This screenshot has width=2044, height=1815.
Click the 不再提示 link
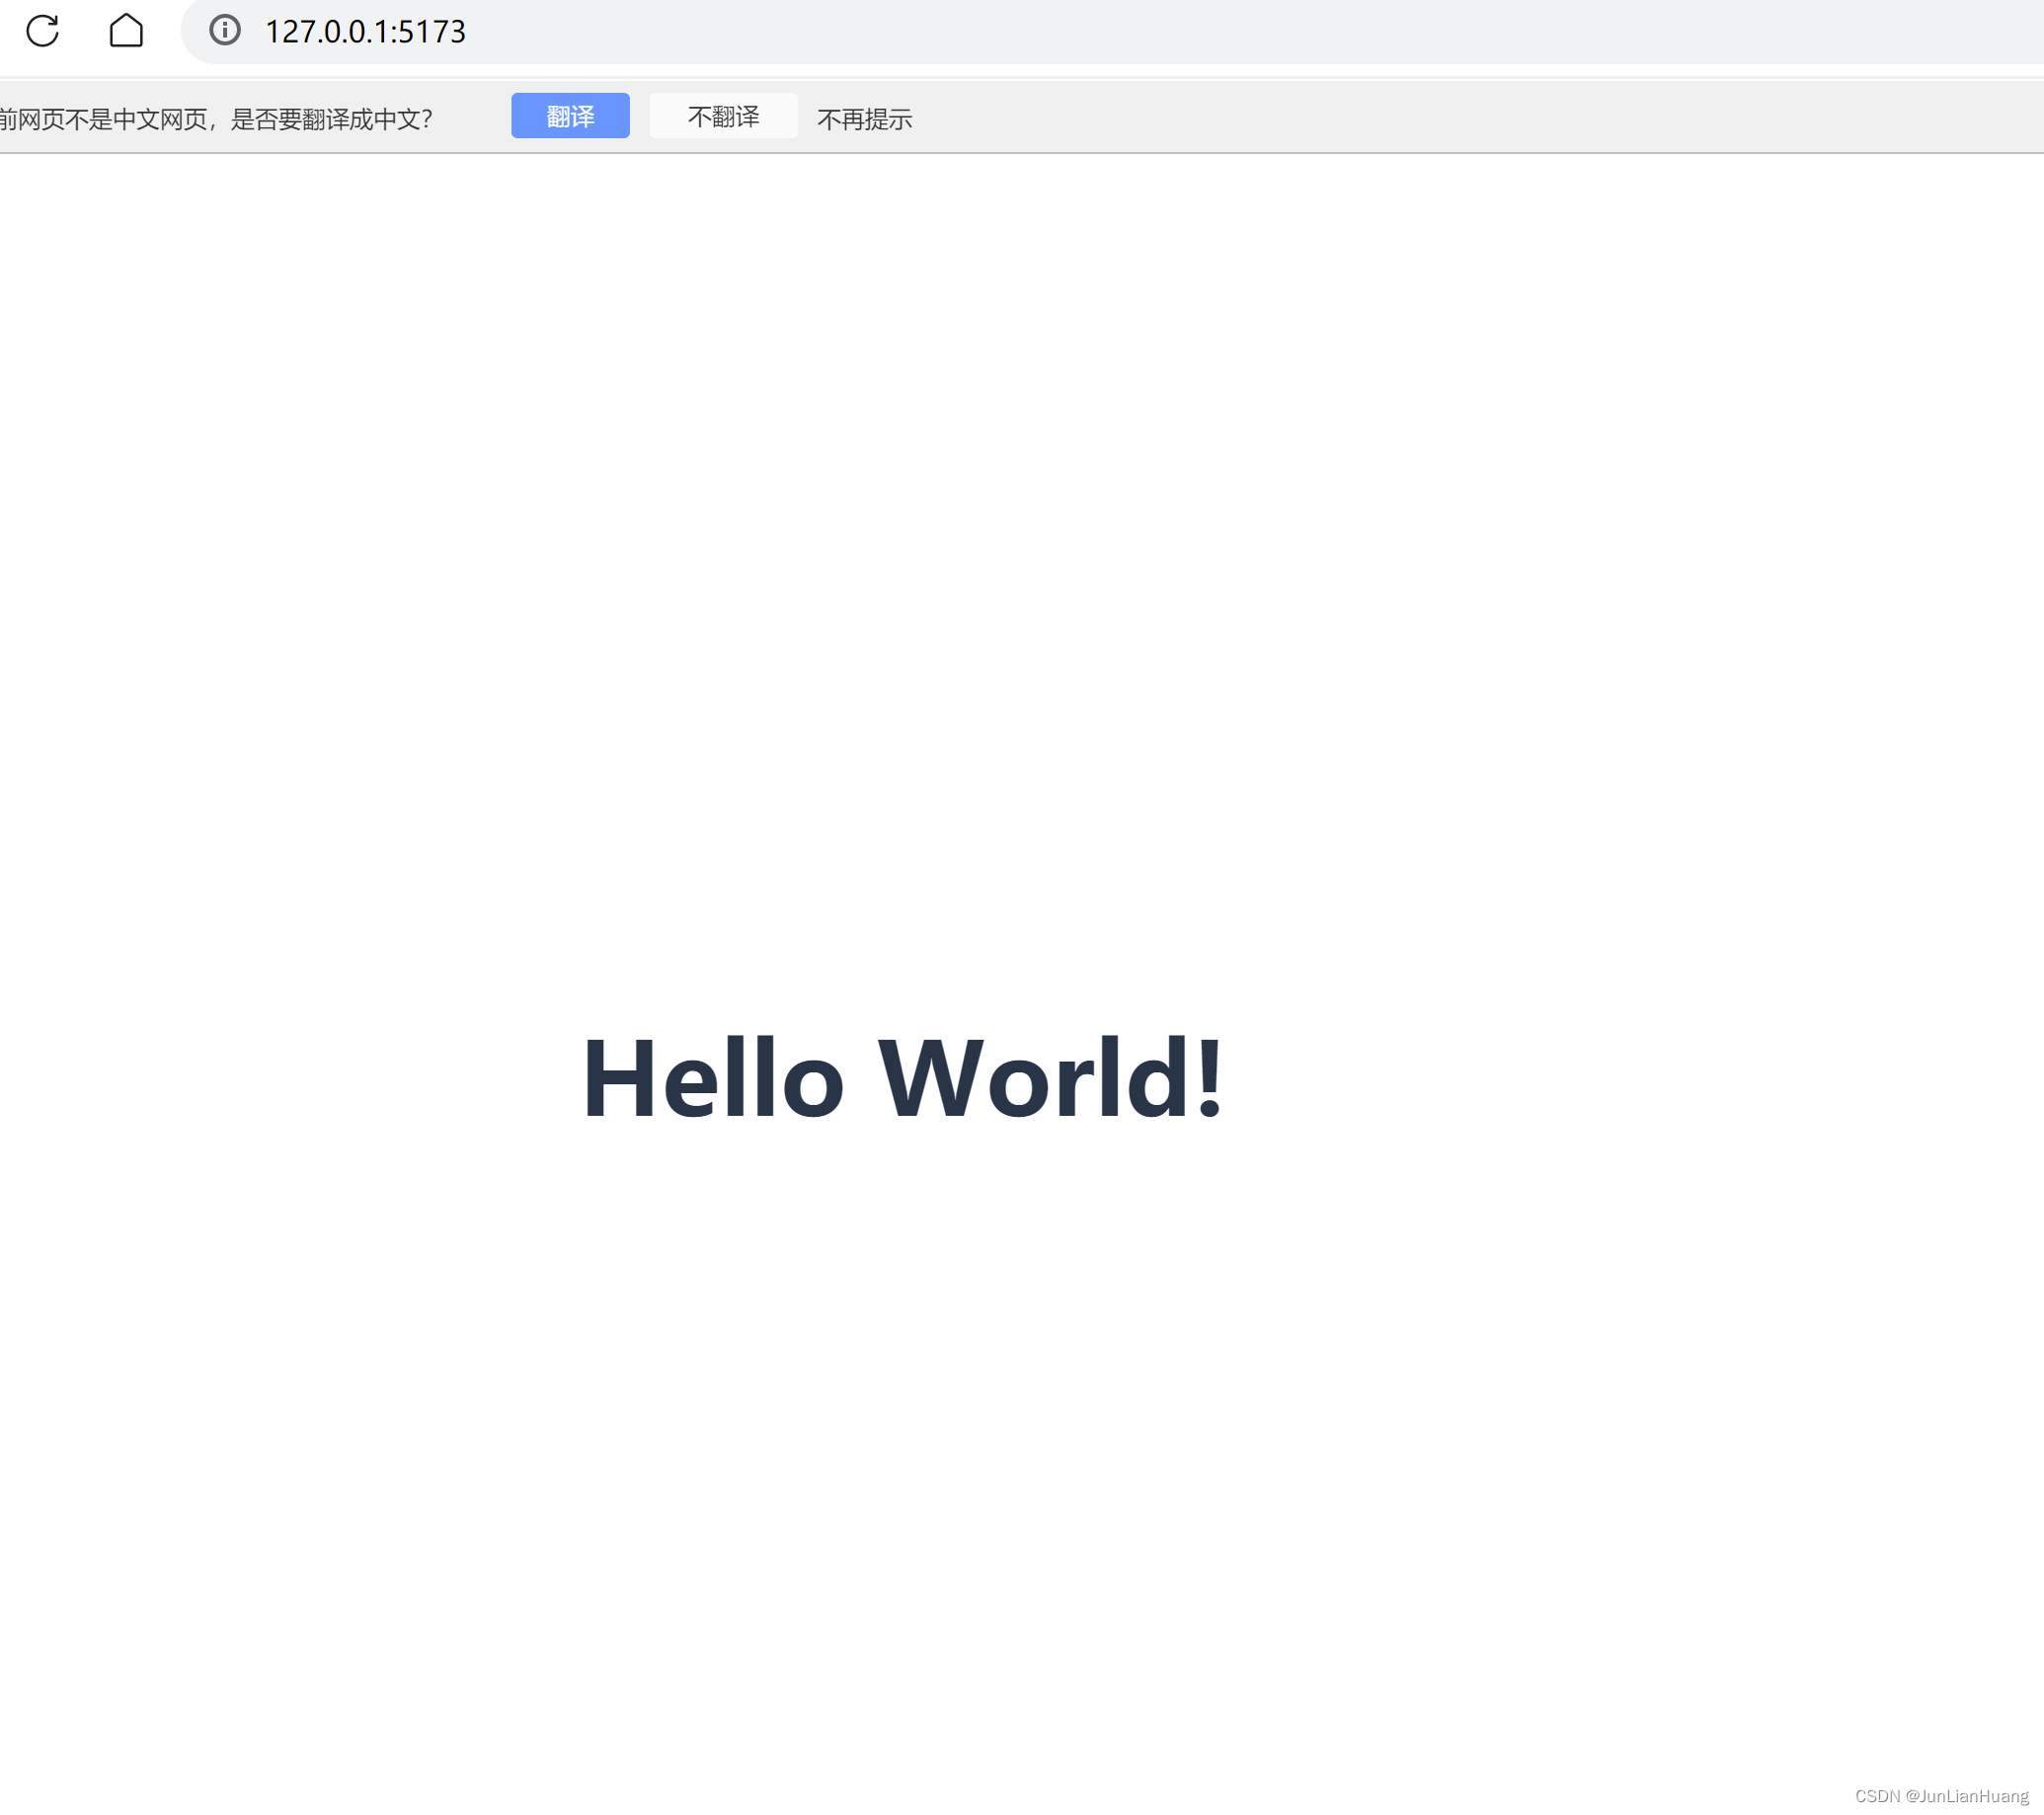click(864, 120)
